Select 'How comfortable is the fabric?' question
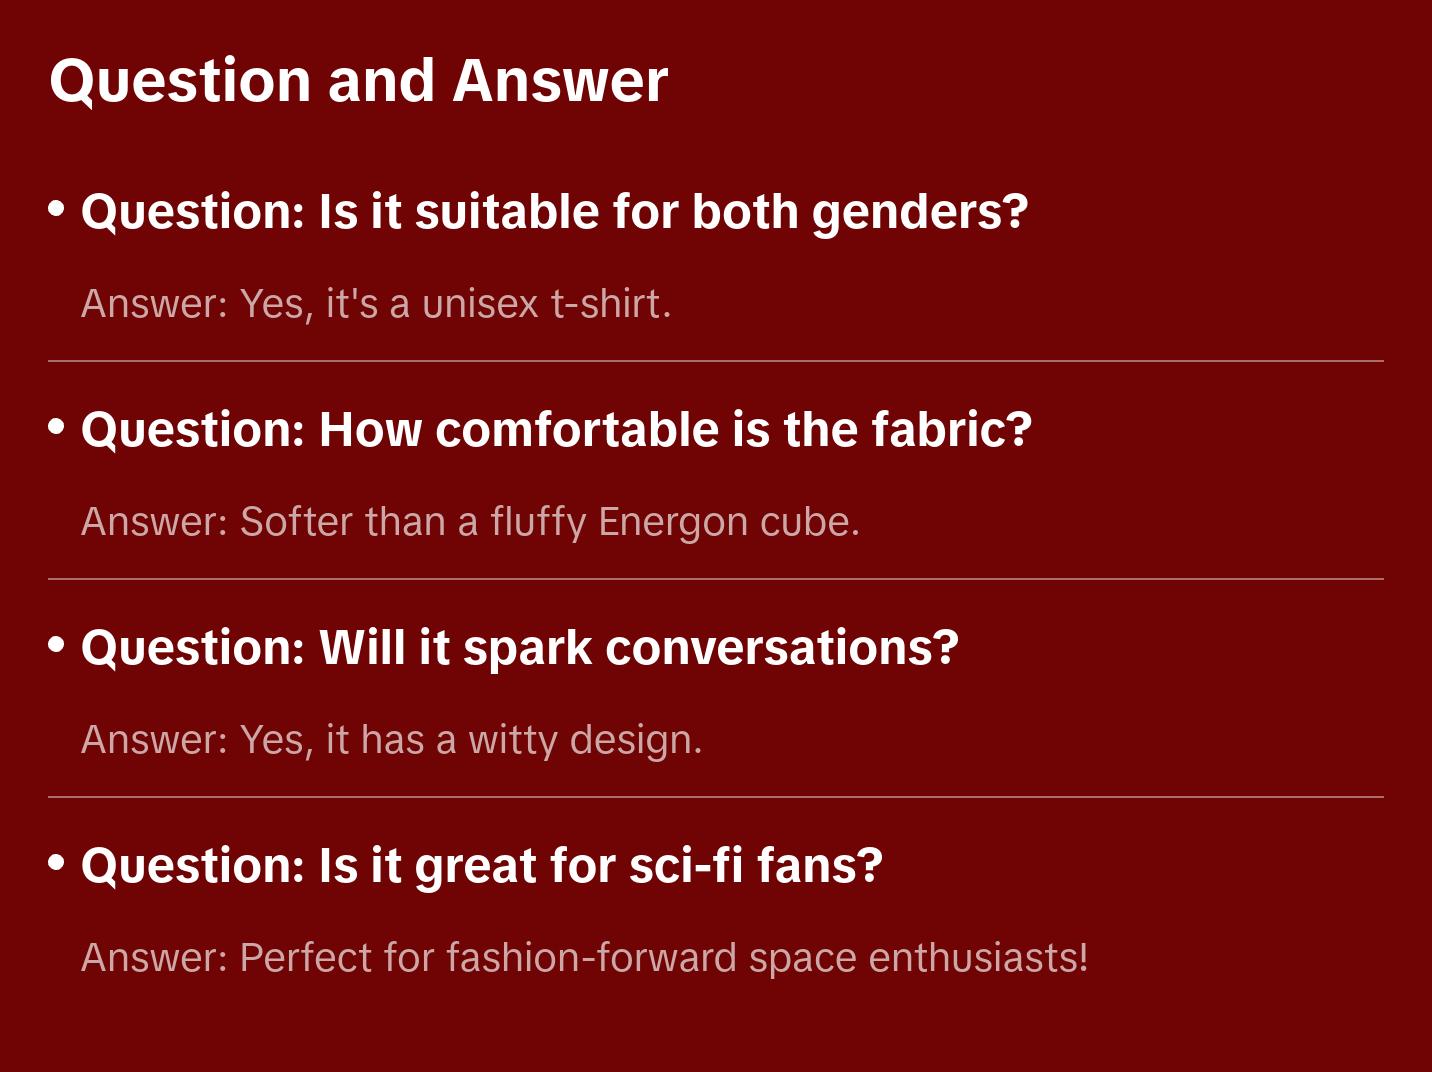This screenshot has height=1072, width=1432. point(556,430)
